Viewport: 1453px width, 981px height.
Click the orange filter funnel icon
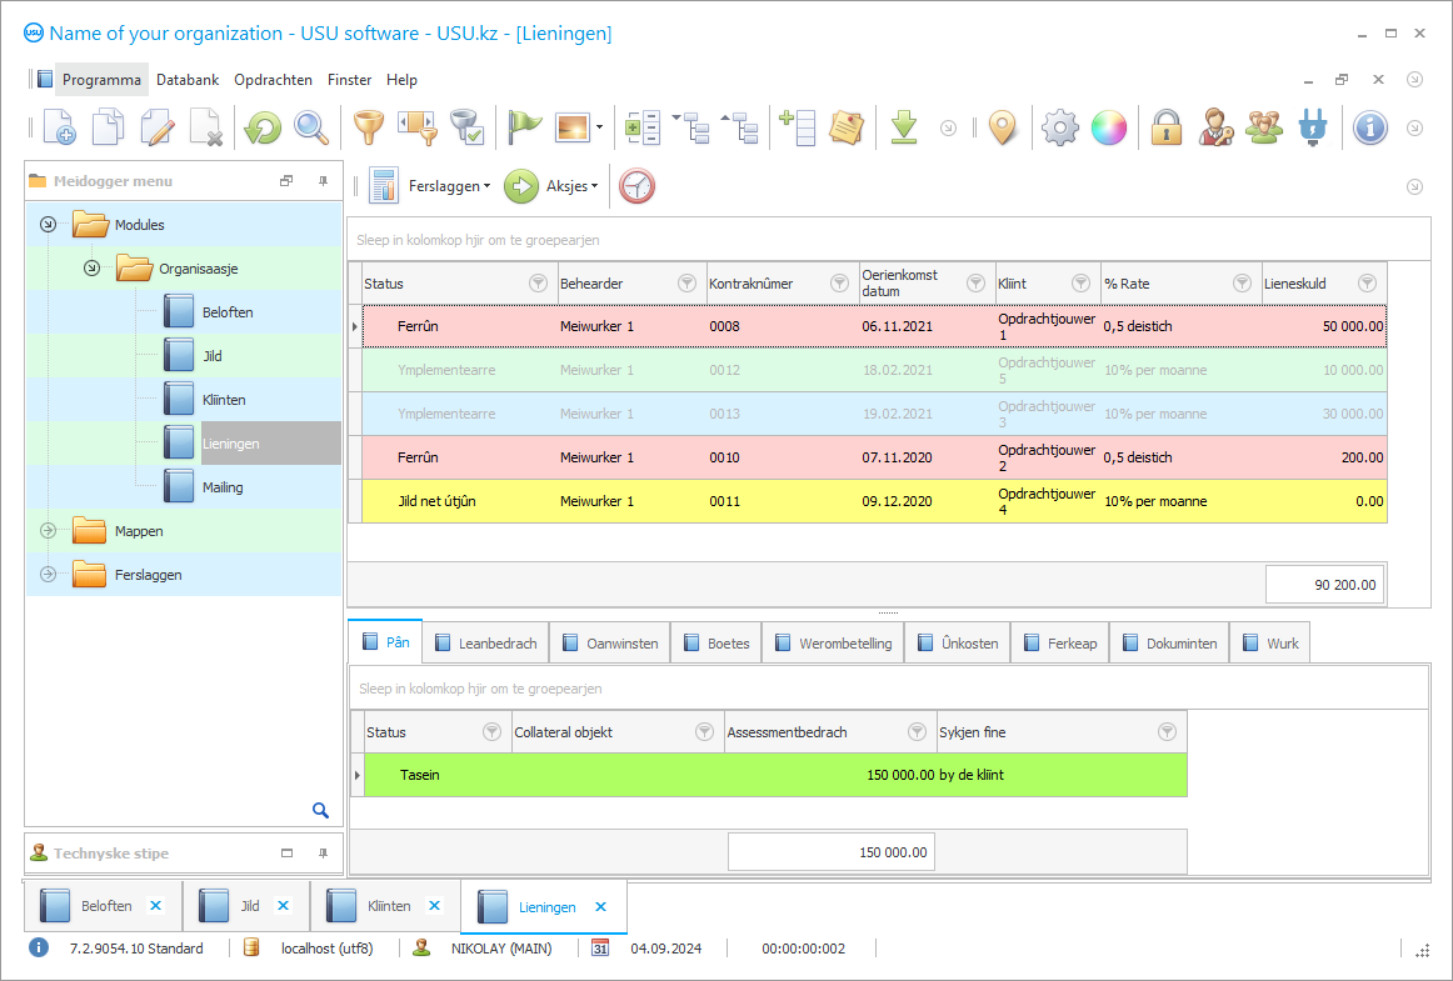coord(368,128)
